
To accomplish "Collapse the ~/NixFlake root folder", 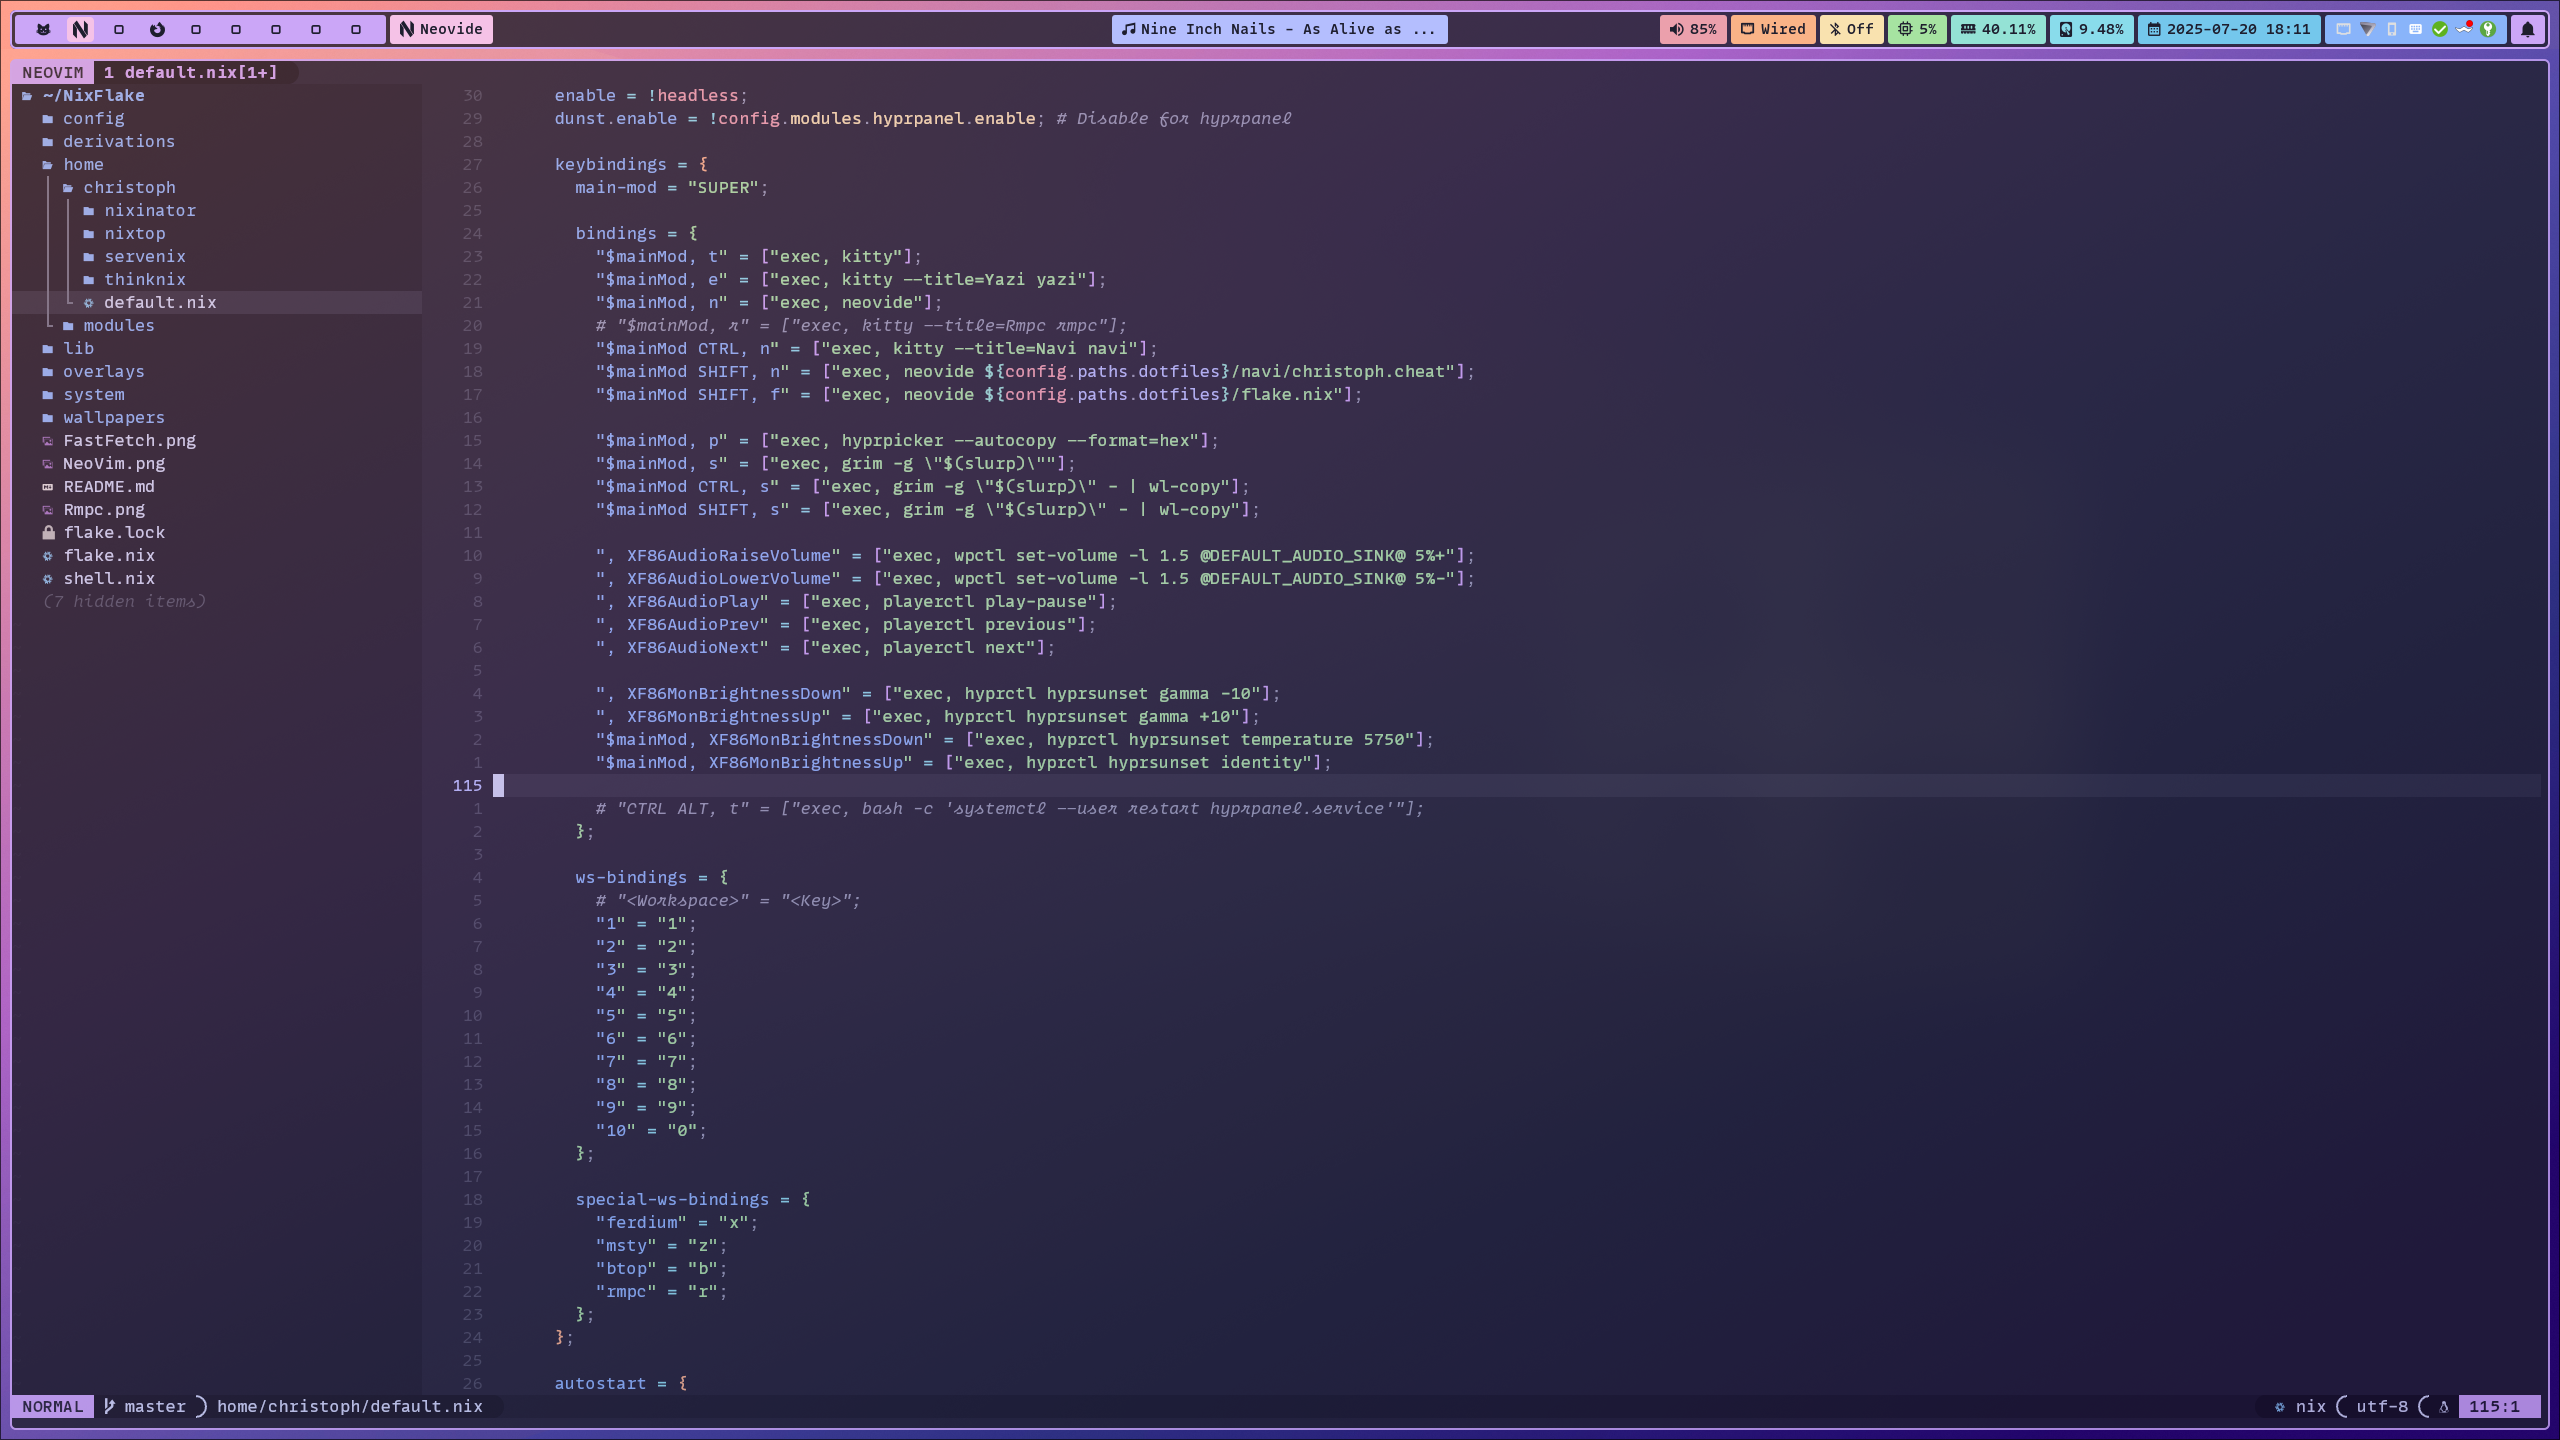I will [93, 95].
